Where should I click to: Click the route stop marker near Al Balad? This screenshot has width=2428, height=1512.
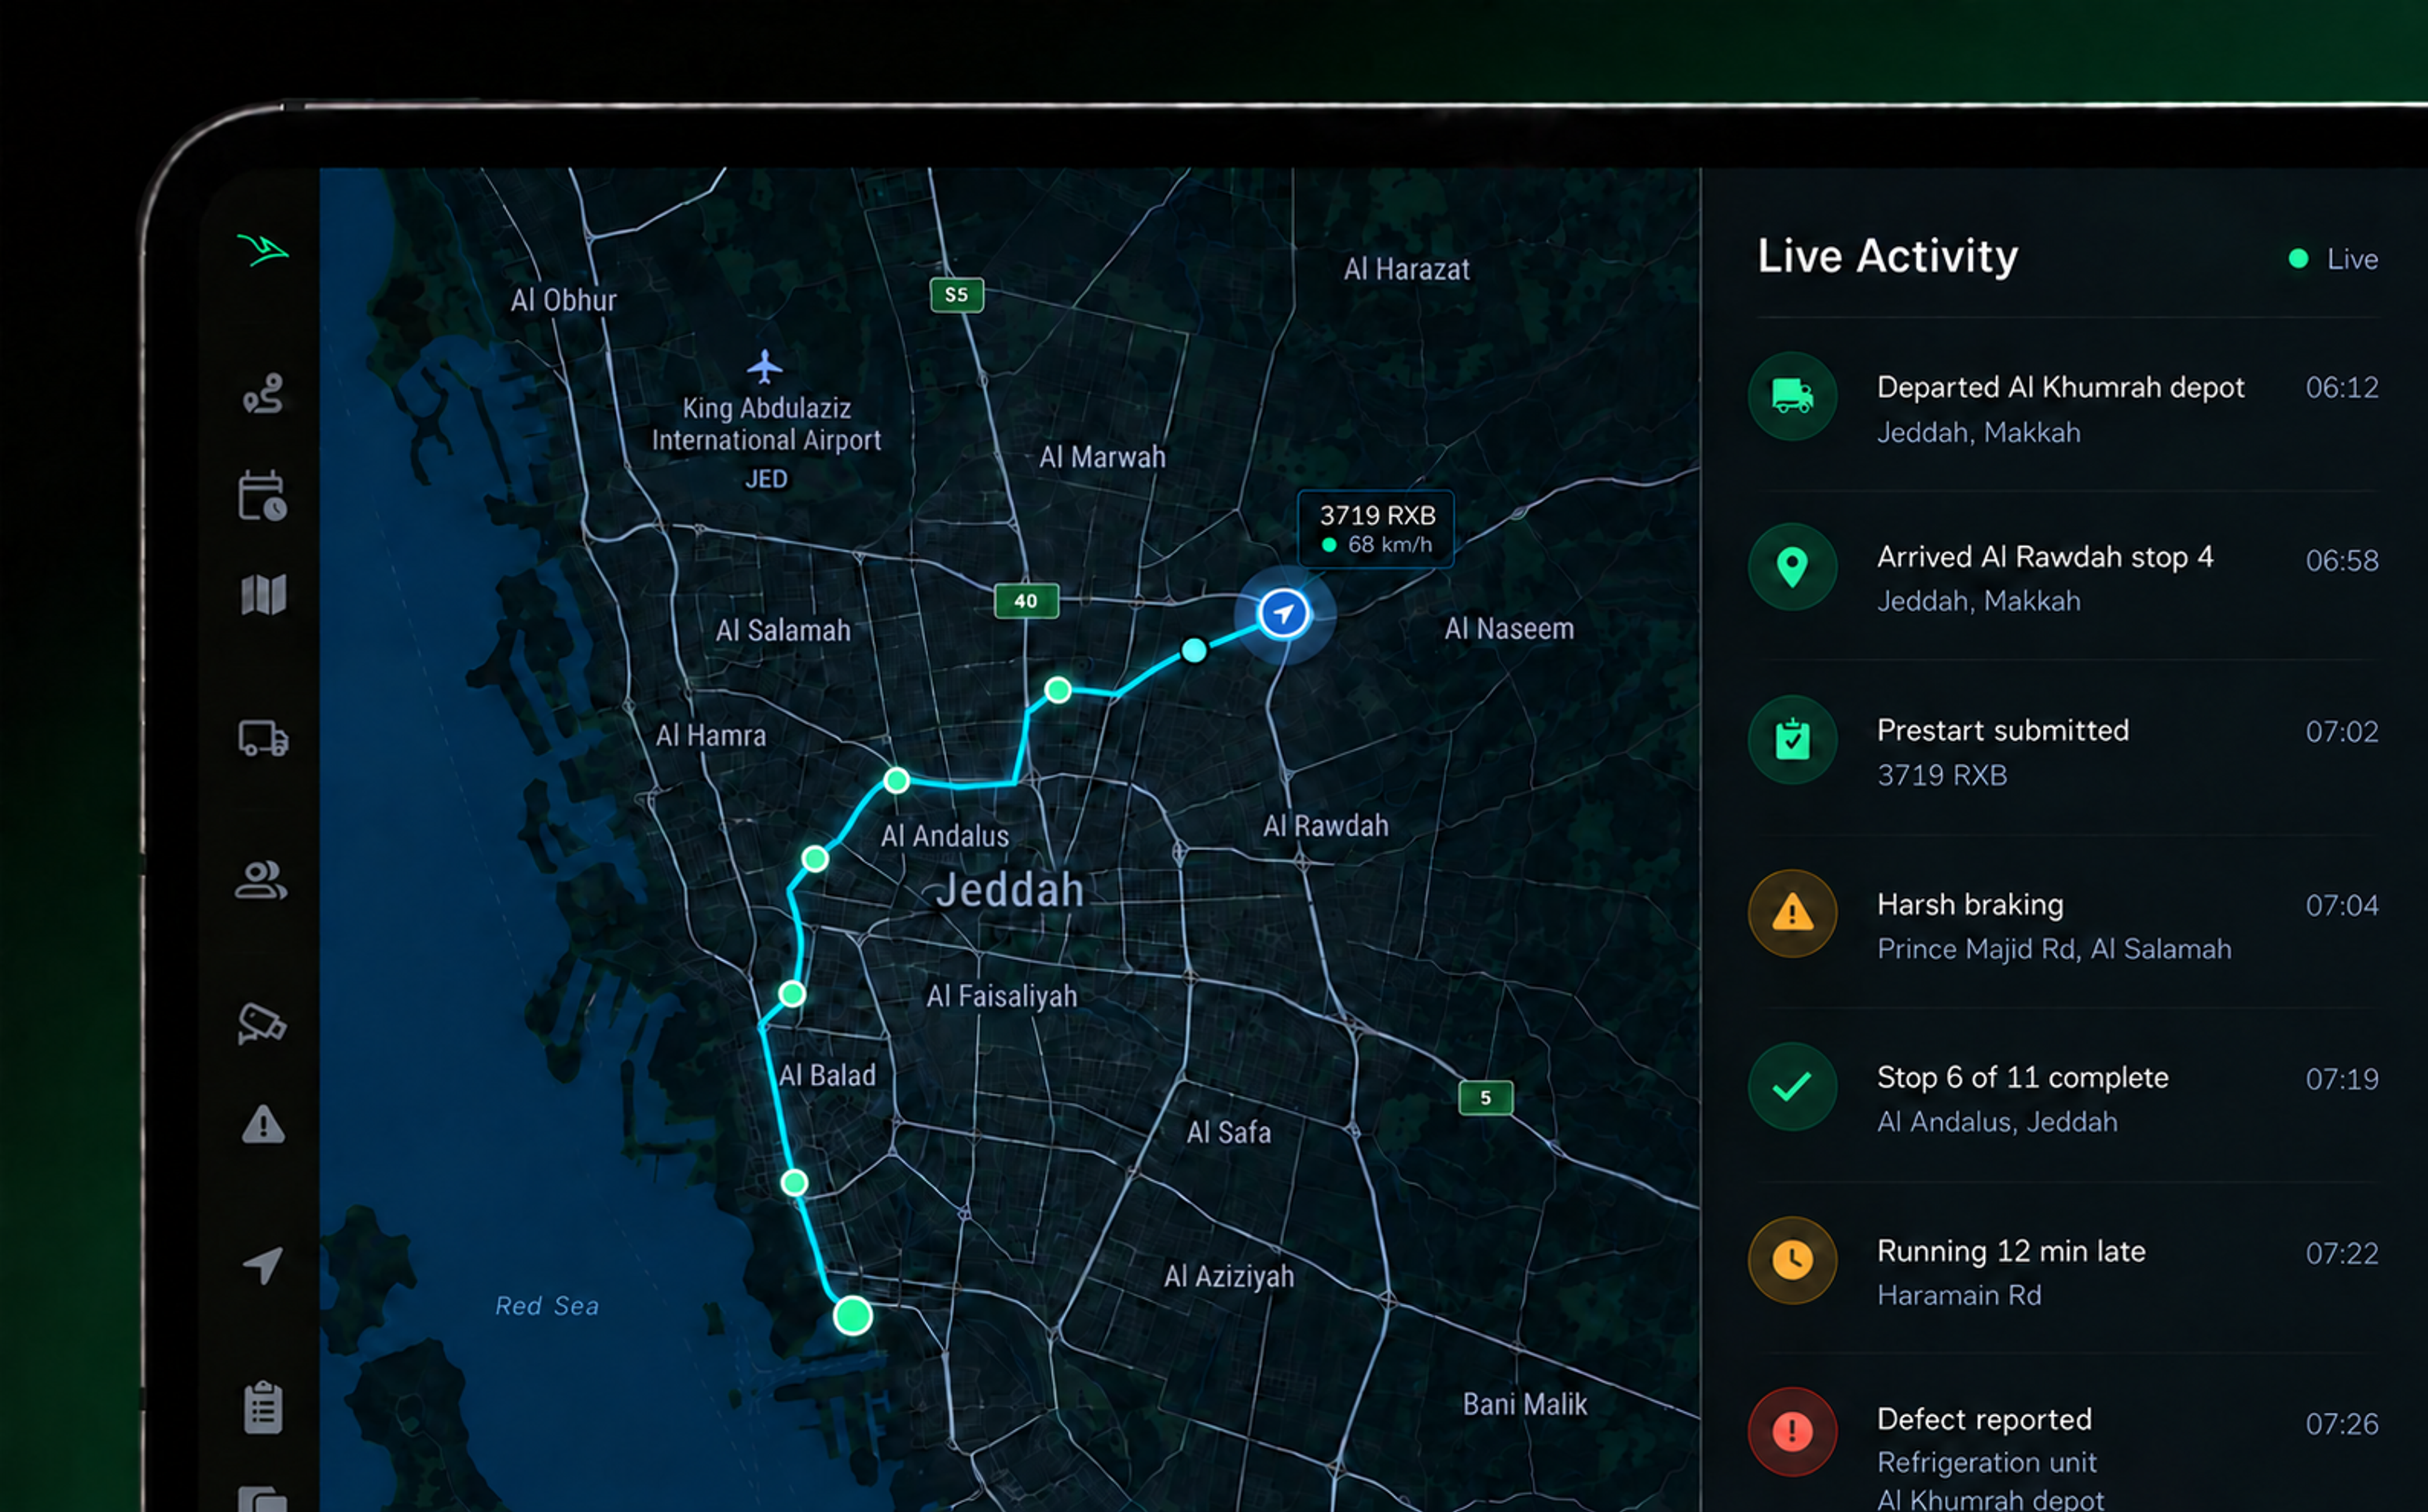pos(792,994)
